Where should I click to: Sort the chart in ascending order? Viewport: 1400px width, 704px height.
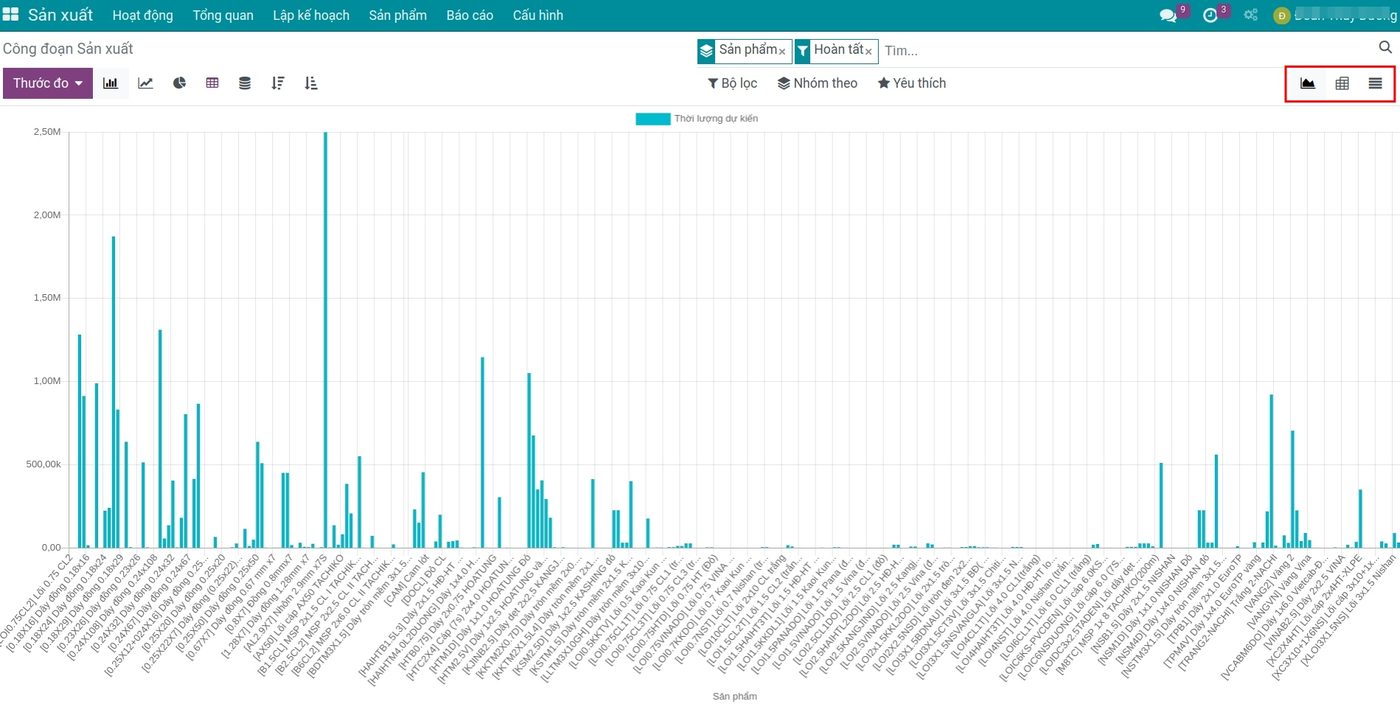[x=311, y=83]
